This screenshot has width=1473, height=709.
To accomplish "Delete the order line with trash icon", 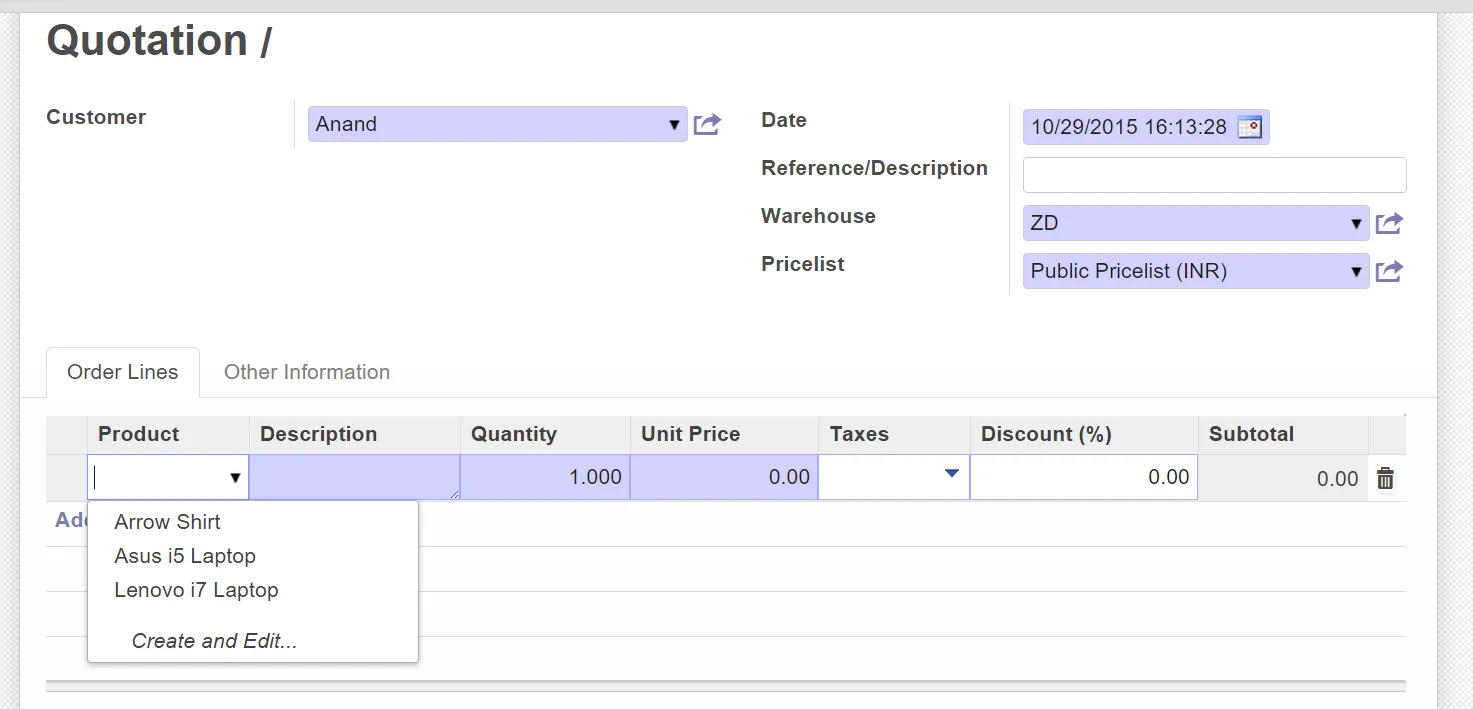I will [x=1385, y=479].
